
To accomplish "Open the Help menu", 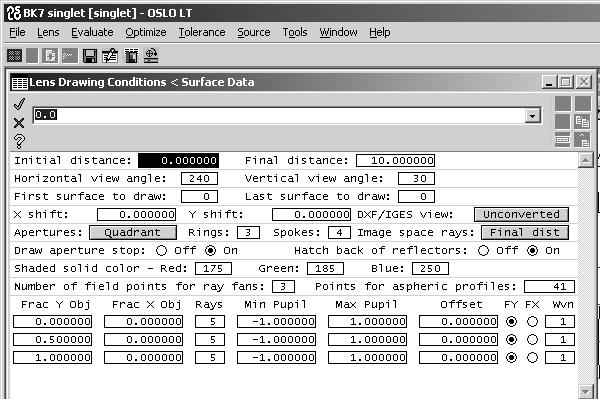I will coord(380,33).
